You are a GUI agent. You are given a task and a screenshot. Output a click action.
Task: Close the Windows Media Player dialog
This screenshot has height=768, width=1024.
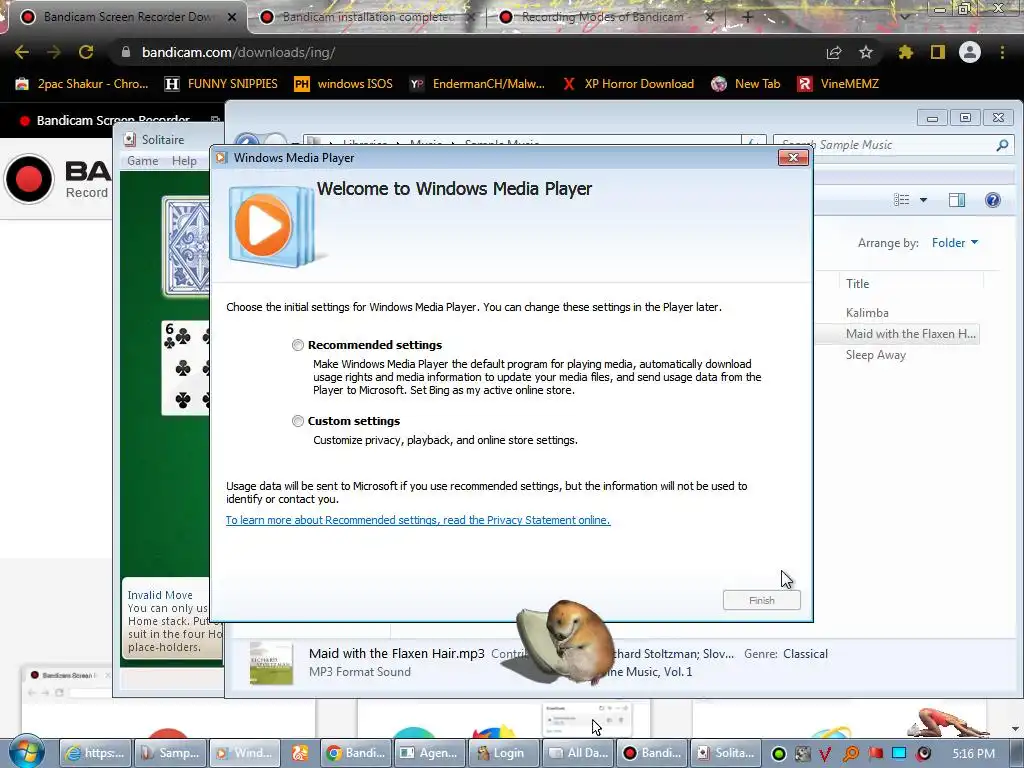coord(793,157)
